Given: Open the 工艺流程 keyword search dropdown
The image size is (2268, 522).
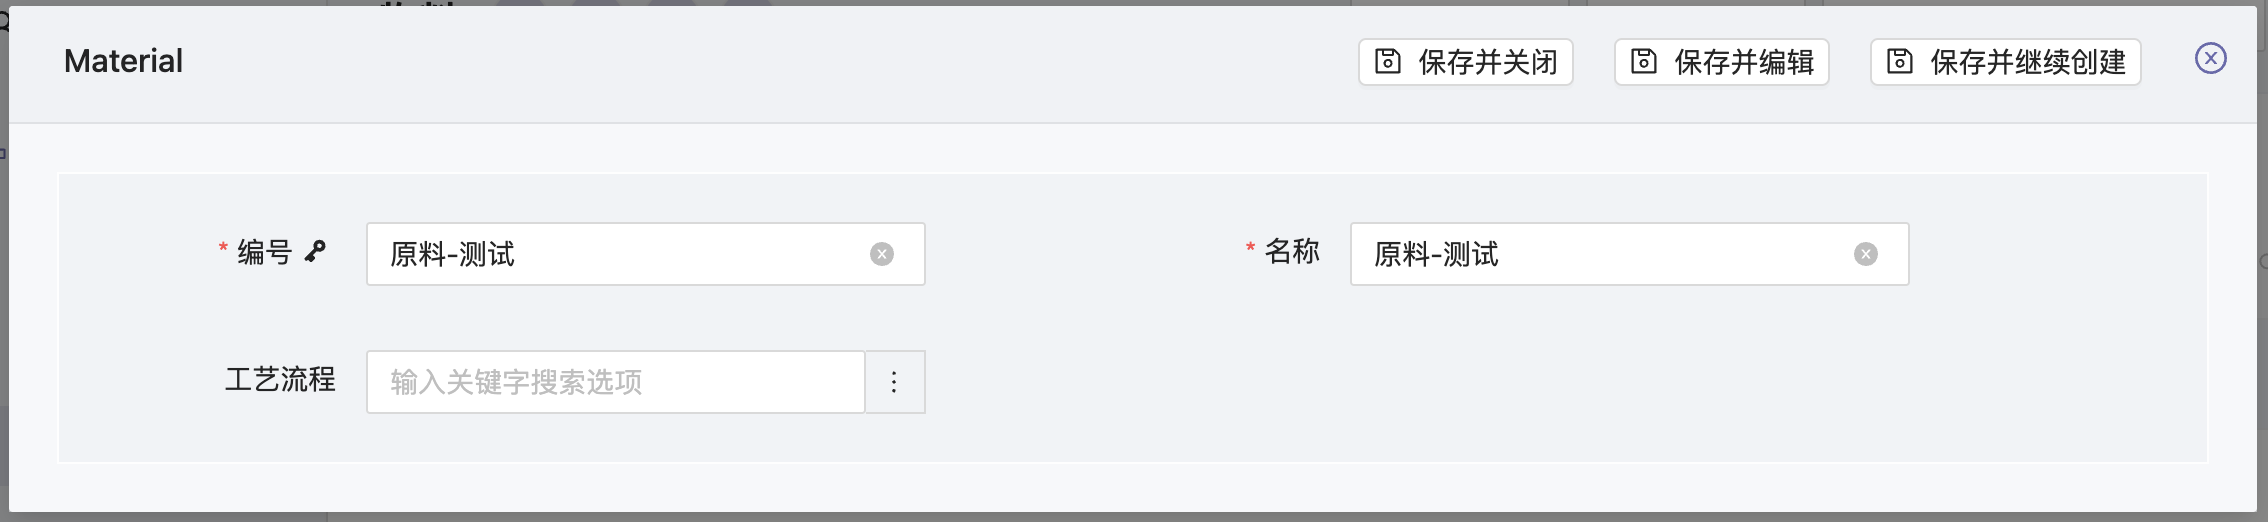Looking at the screenshot, I should [615, 382].
